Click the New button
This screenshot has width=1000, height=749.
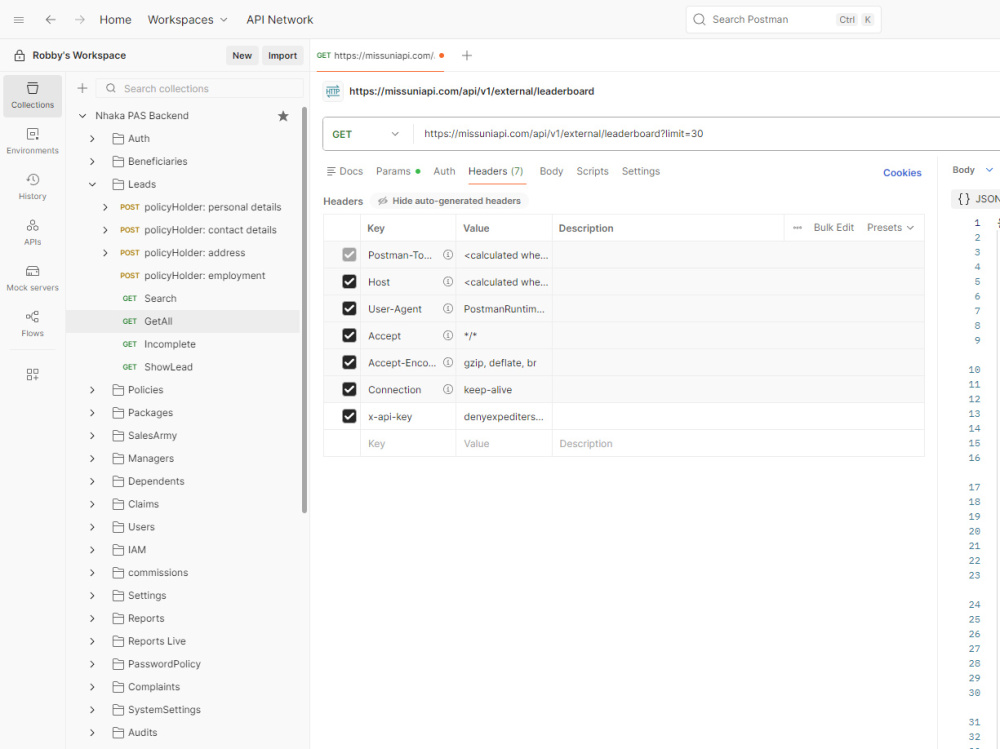pyautogui.click(x=242, y=56)
